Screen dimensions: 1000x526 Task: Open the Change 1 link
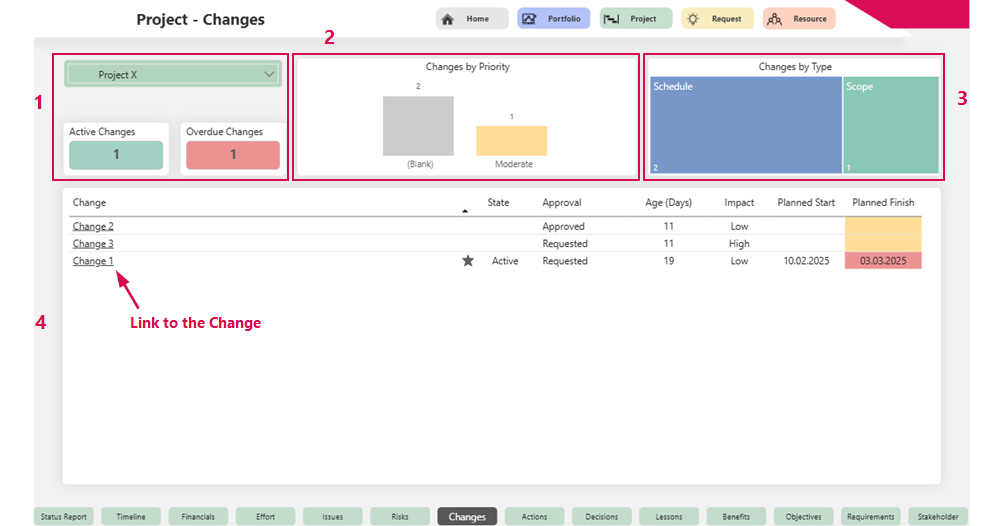(x=93, y=261)
